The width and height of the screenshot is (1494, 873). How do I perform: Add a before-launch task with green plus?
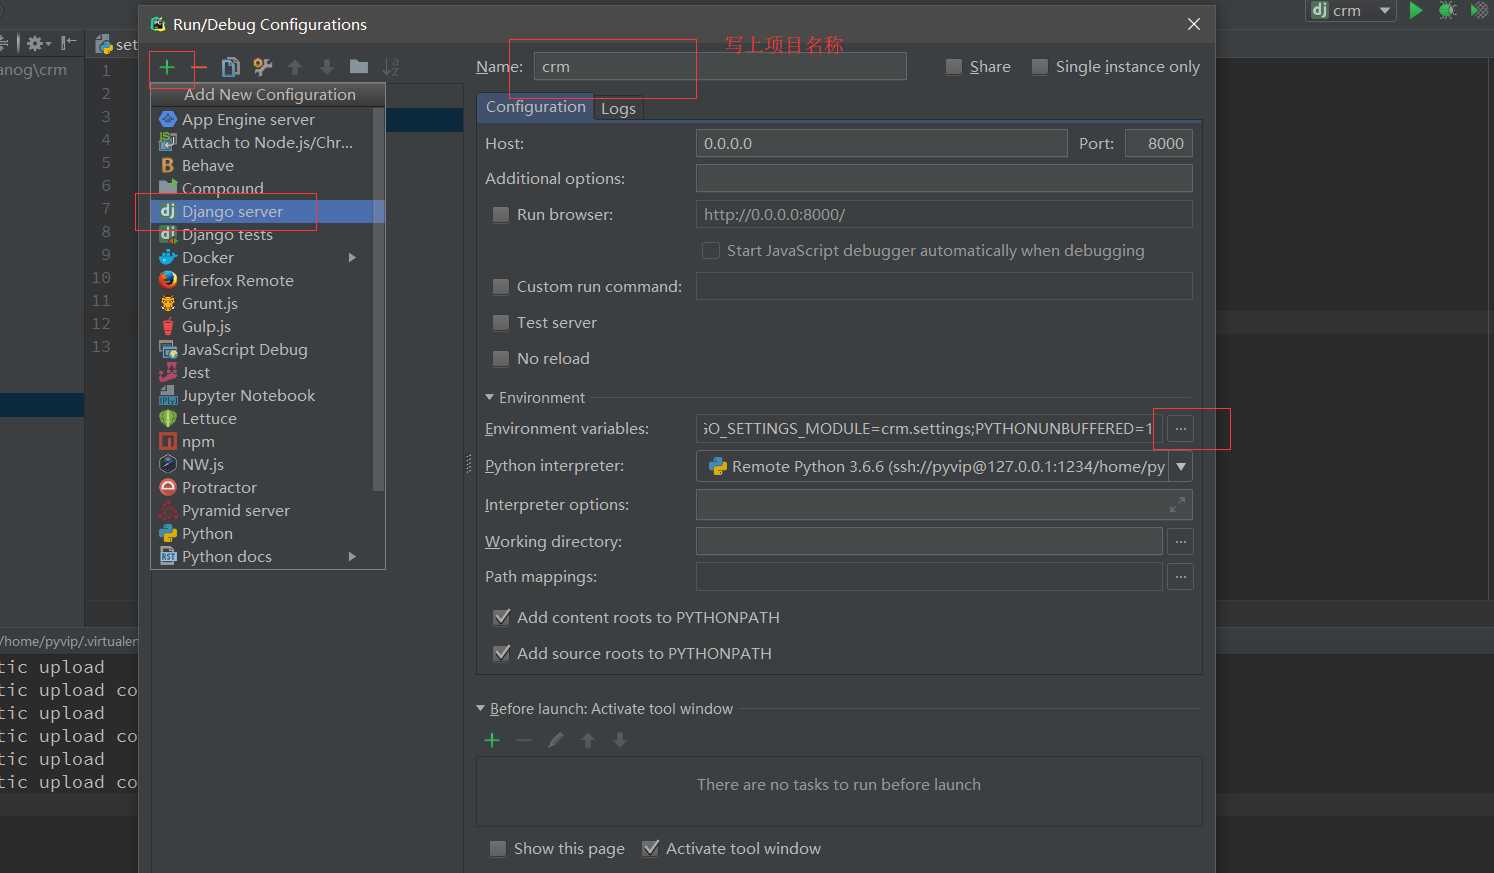(492, 740)
